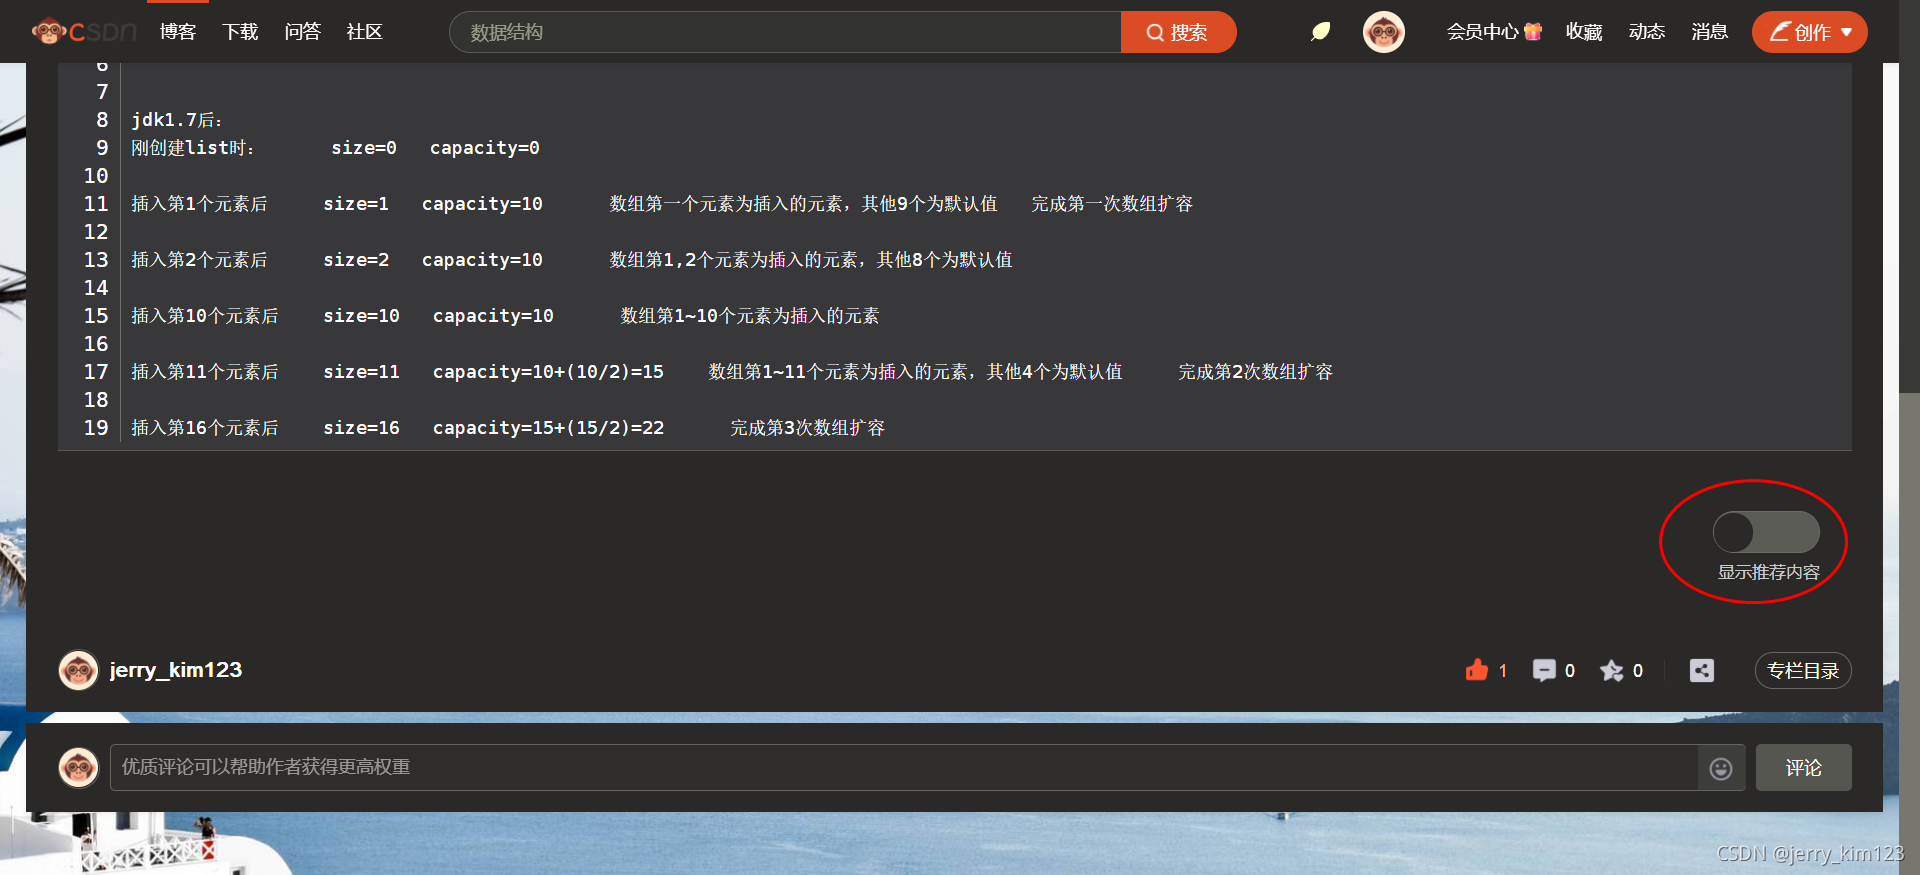The image size is (1920, 875).
Task: Click the text '刚创建list时:'
Action: [x=193, y=148]
